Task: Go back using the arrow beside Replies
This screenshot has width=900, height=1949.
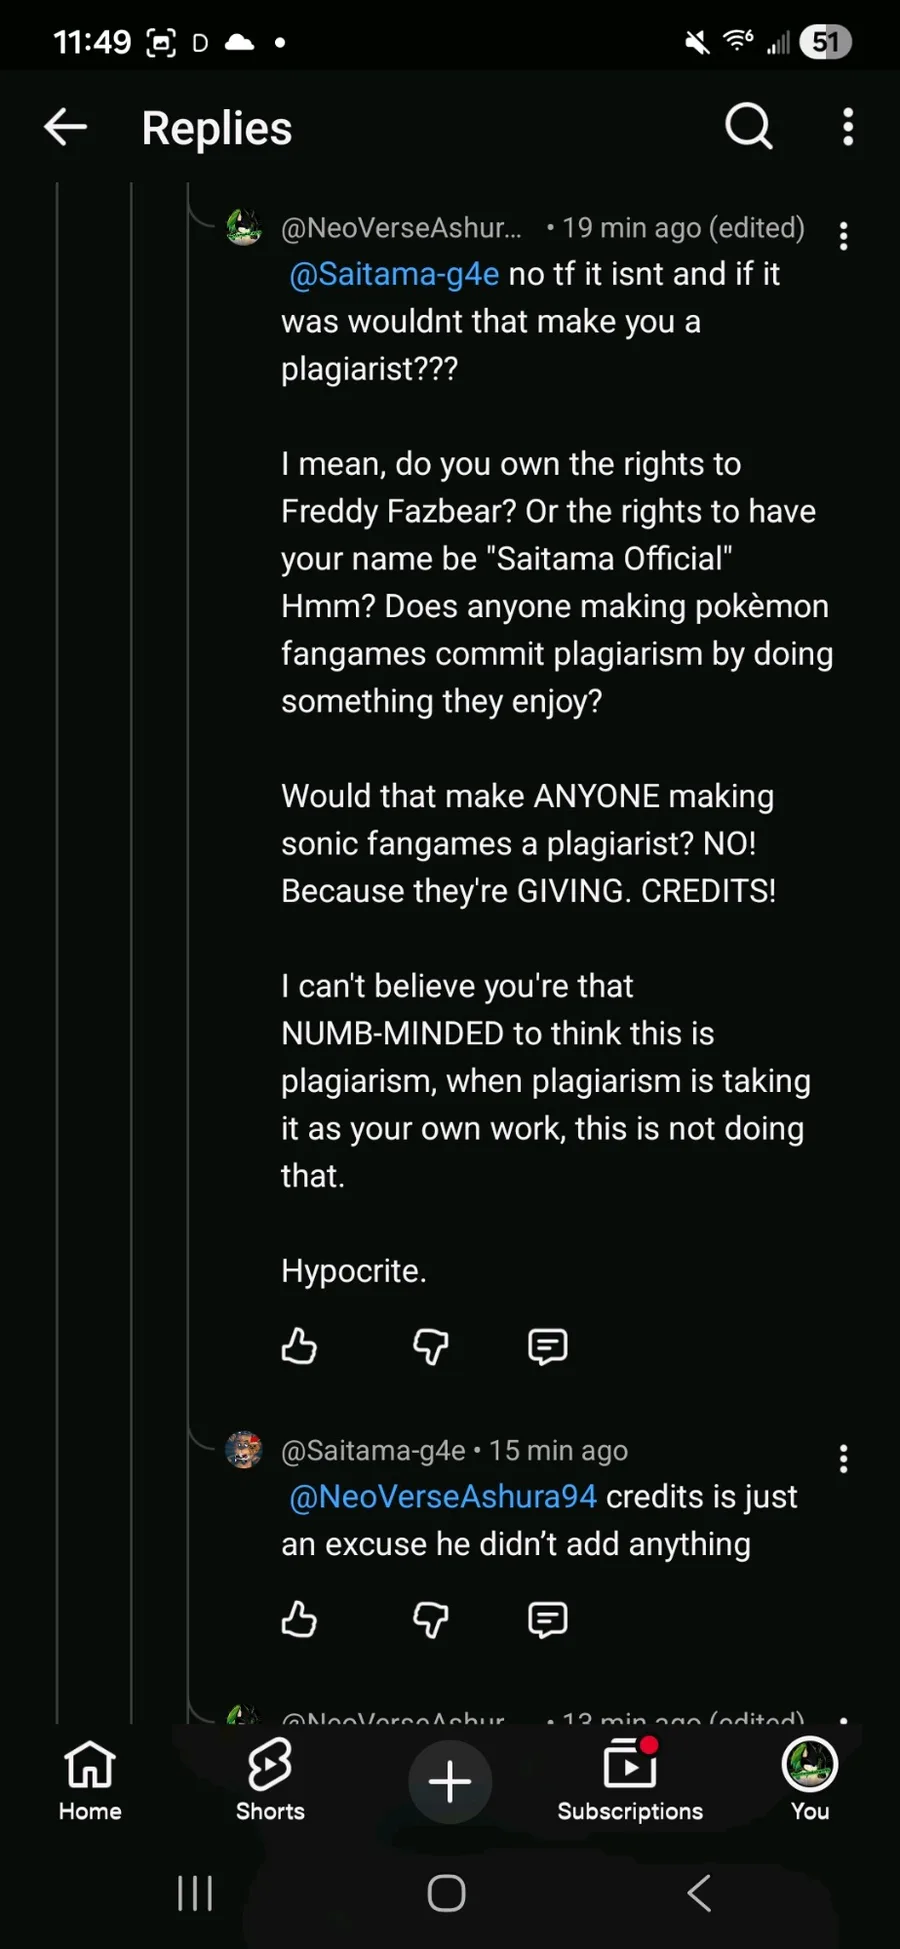Action: pos(66,127)
